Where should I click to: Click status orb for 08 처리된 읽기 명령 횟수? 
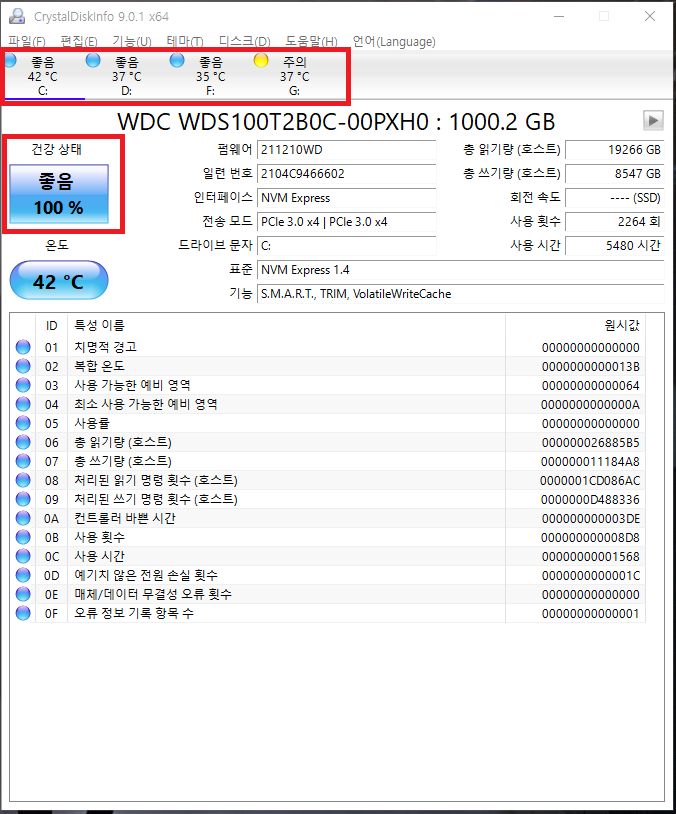pos(23,480)
